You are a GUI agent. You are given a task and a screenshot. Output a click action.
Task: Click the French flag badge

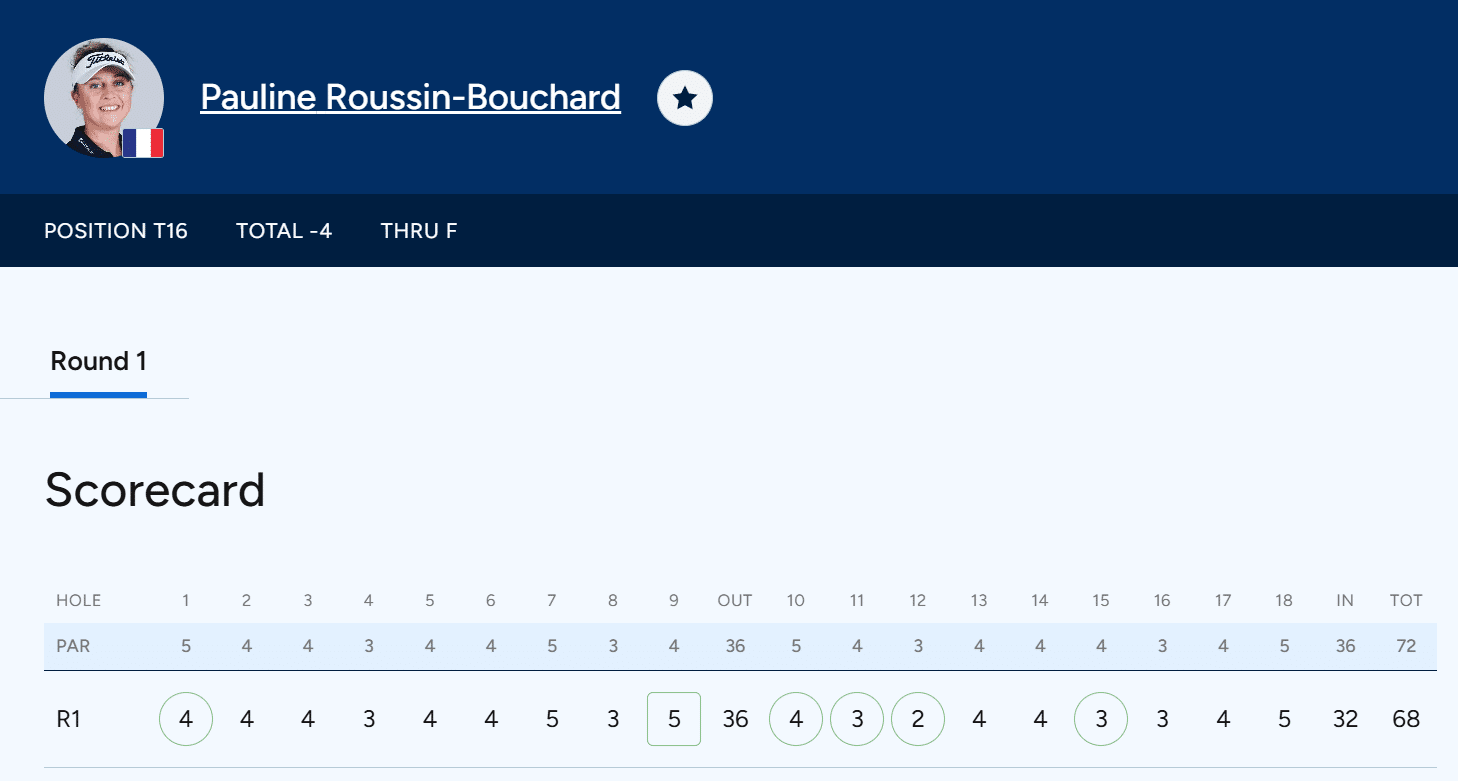point(143,143)
